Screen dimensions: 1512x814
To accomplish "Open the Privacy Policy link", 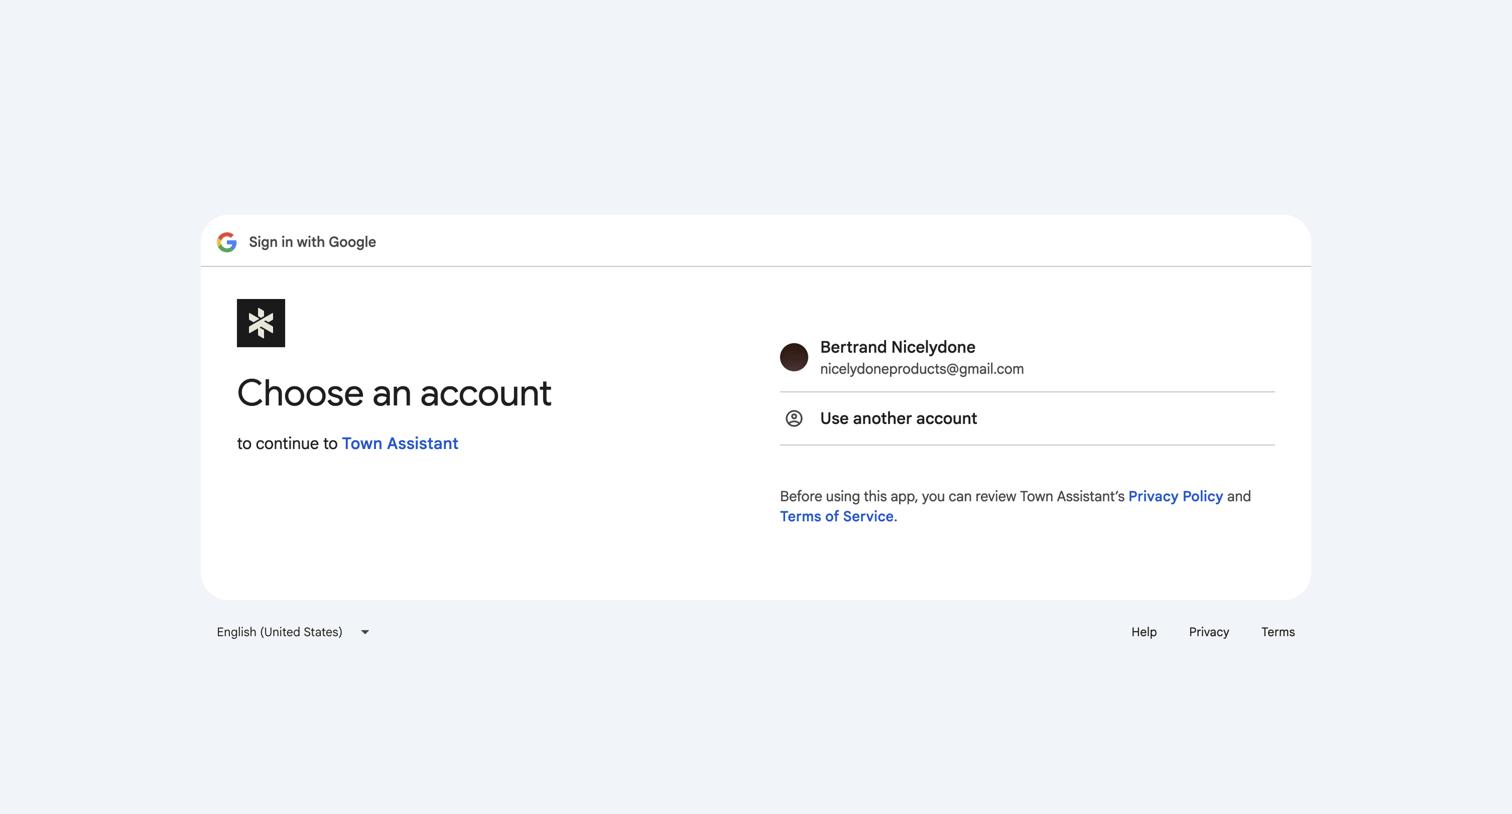I will click(x=1175, y=496).
